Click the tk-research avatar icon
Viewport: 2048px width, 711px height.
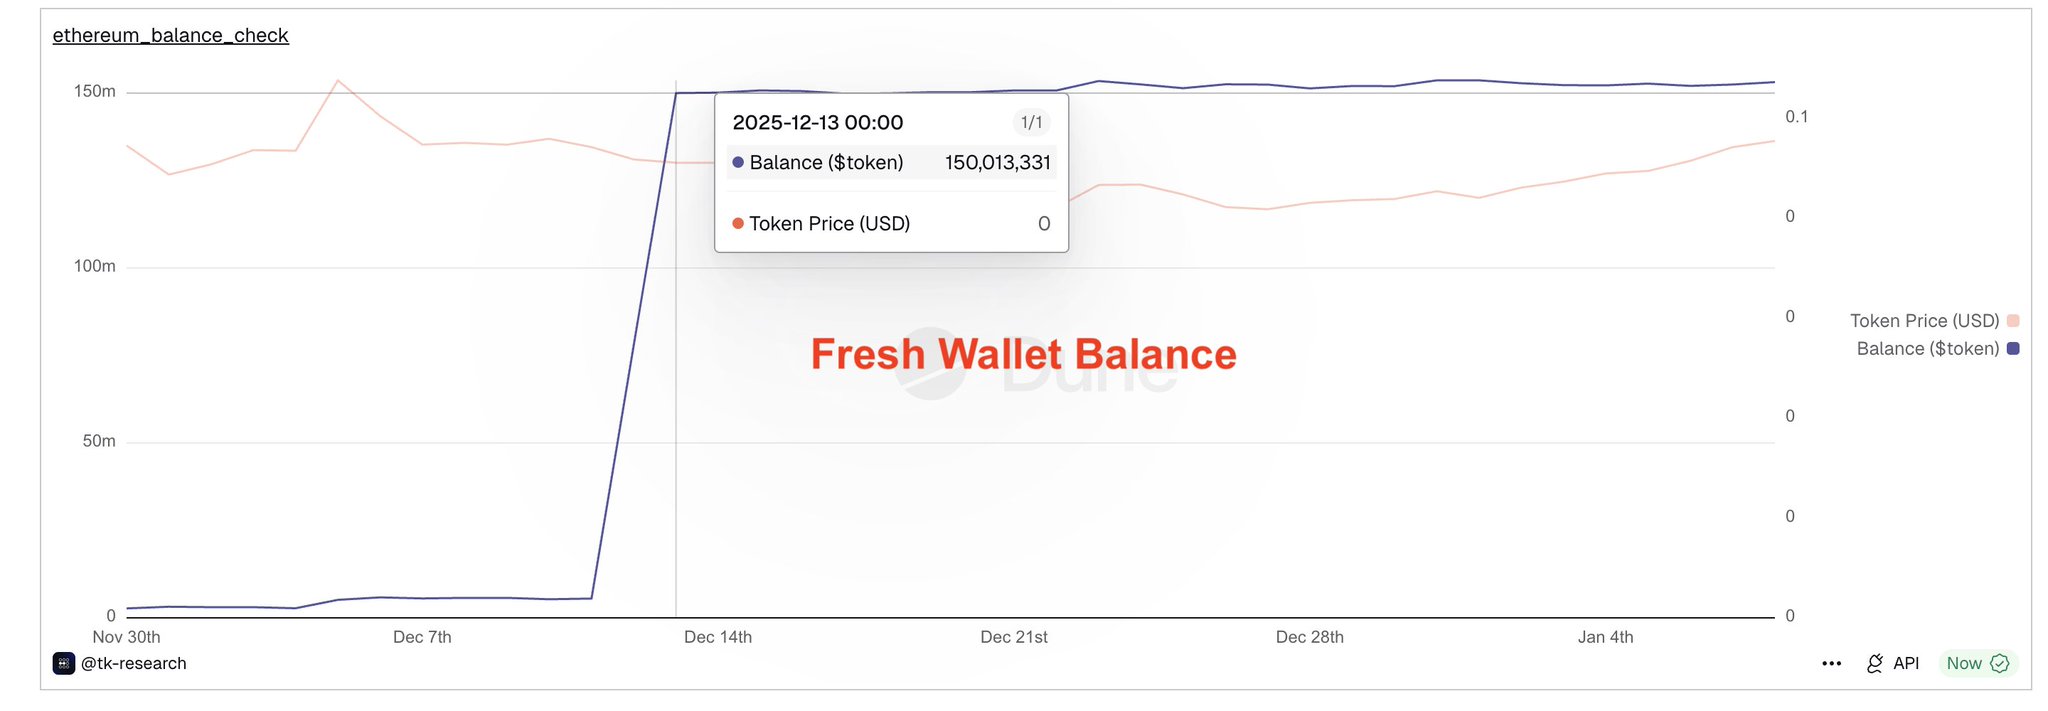(x=64, y=663)
